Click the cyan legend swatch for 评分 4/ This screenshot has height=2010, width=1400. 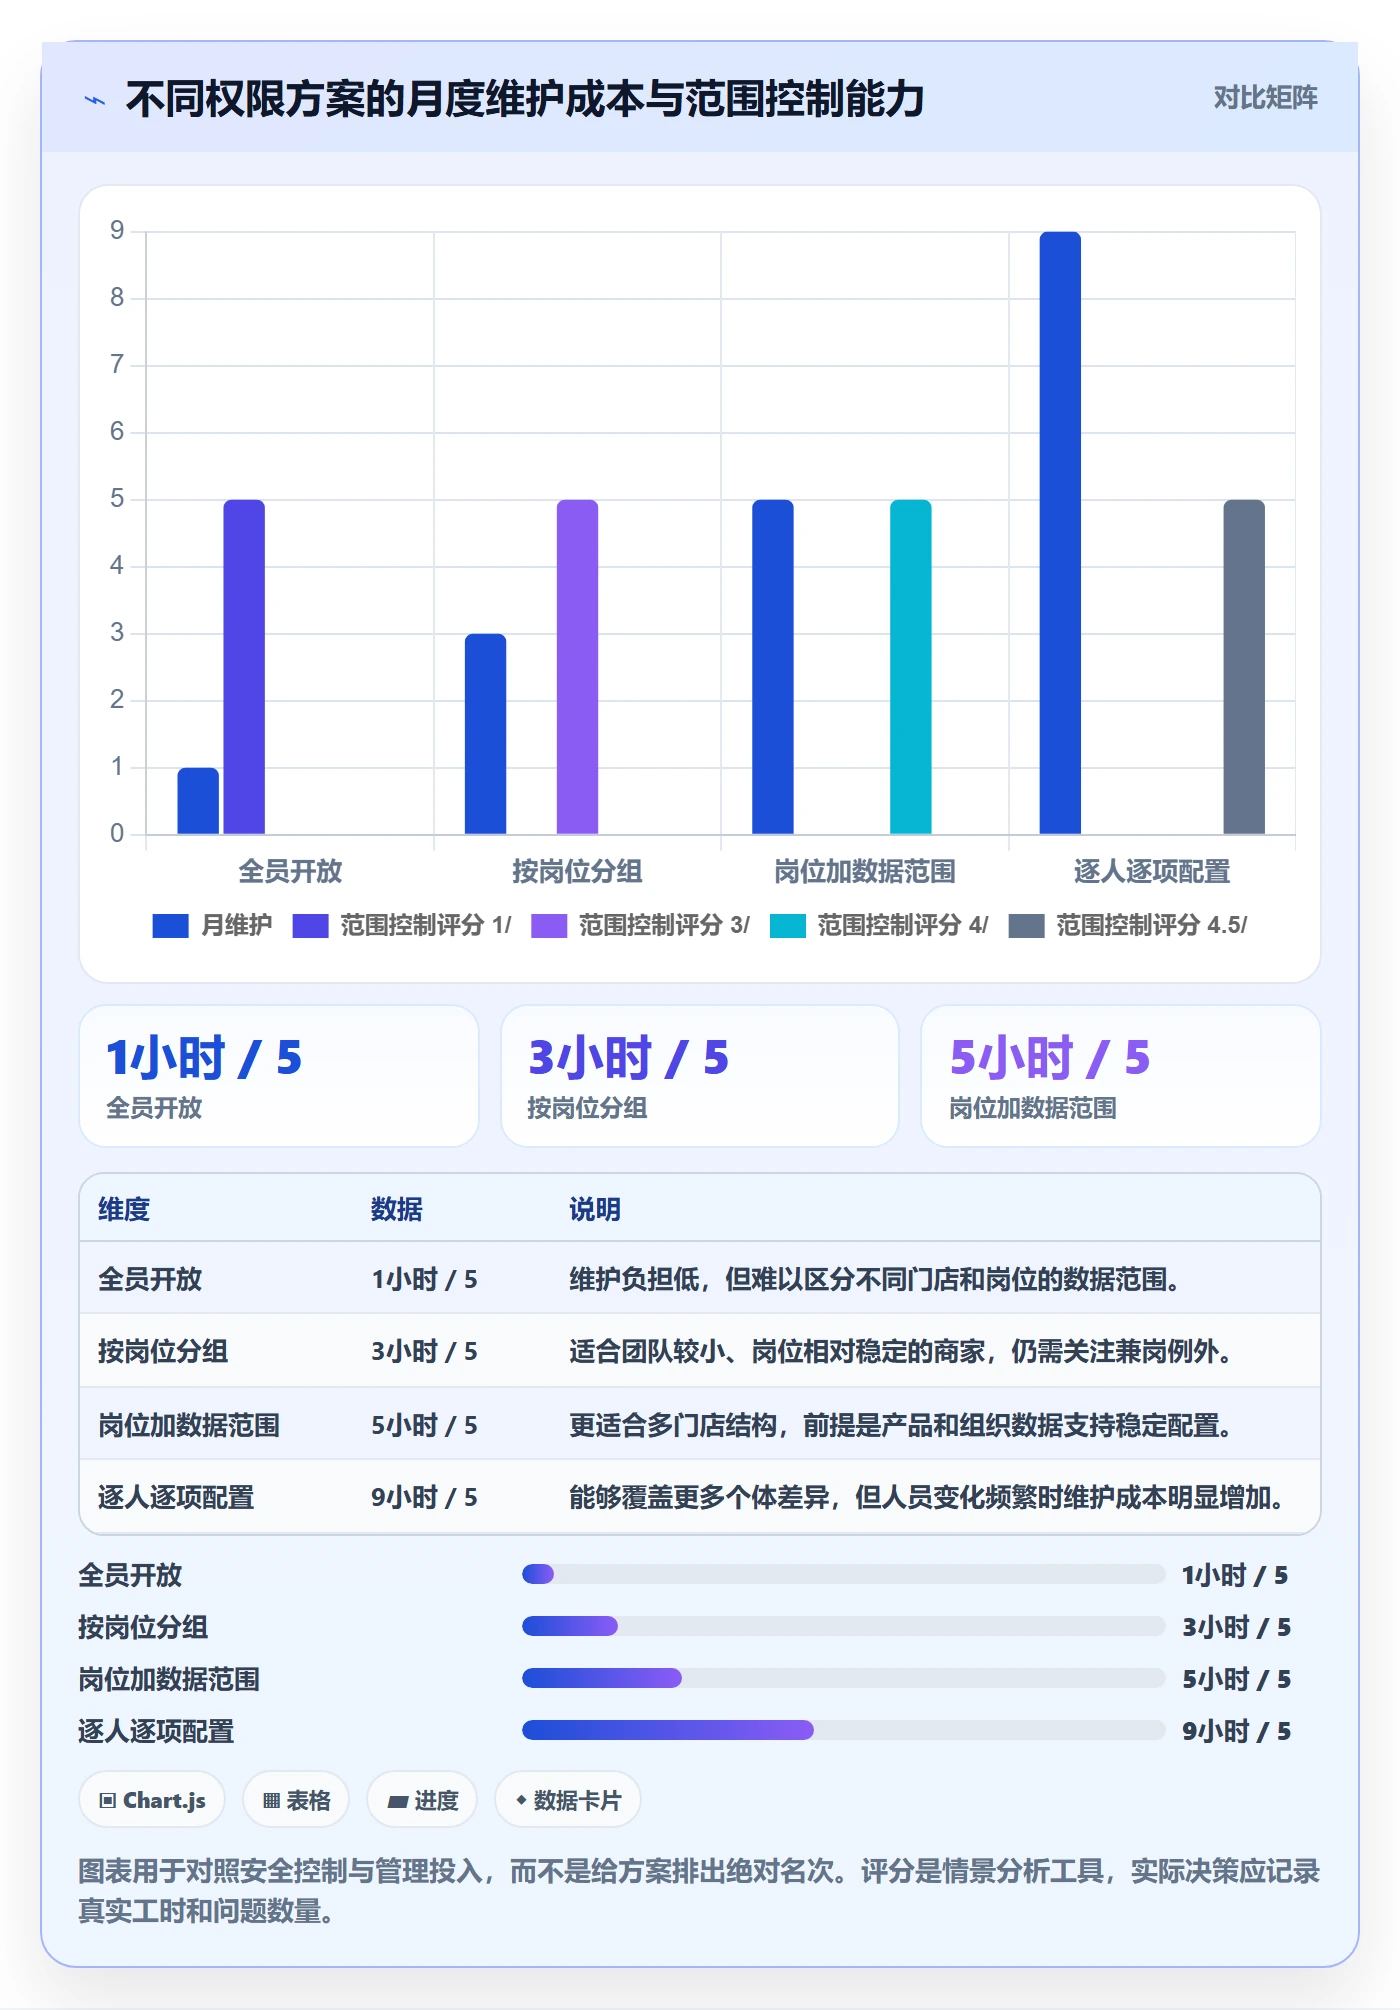[x=788, y=925]
